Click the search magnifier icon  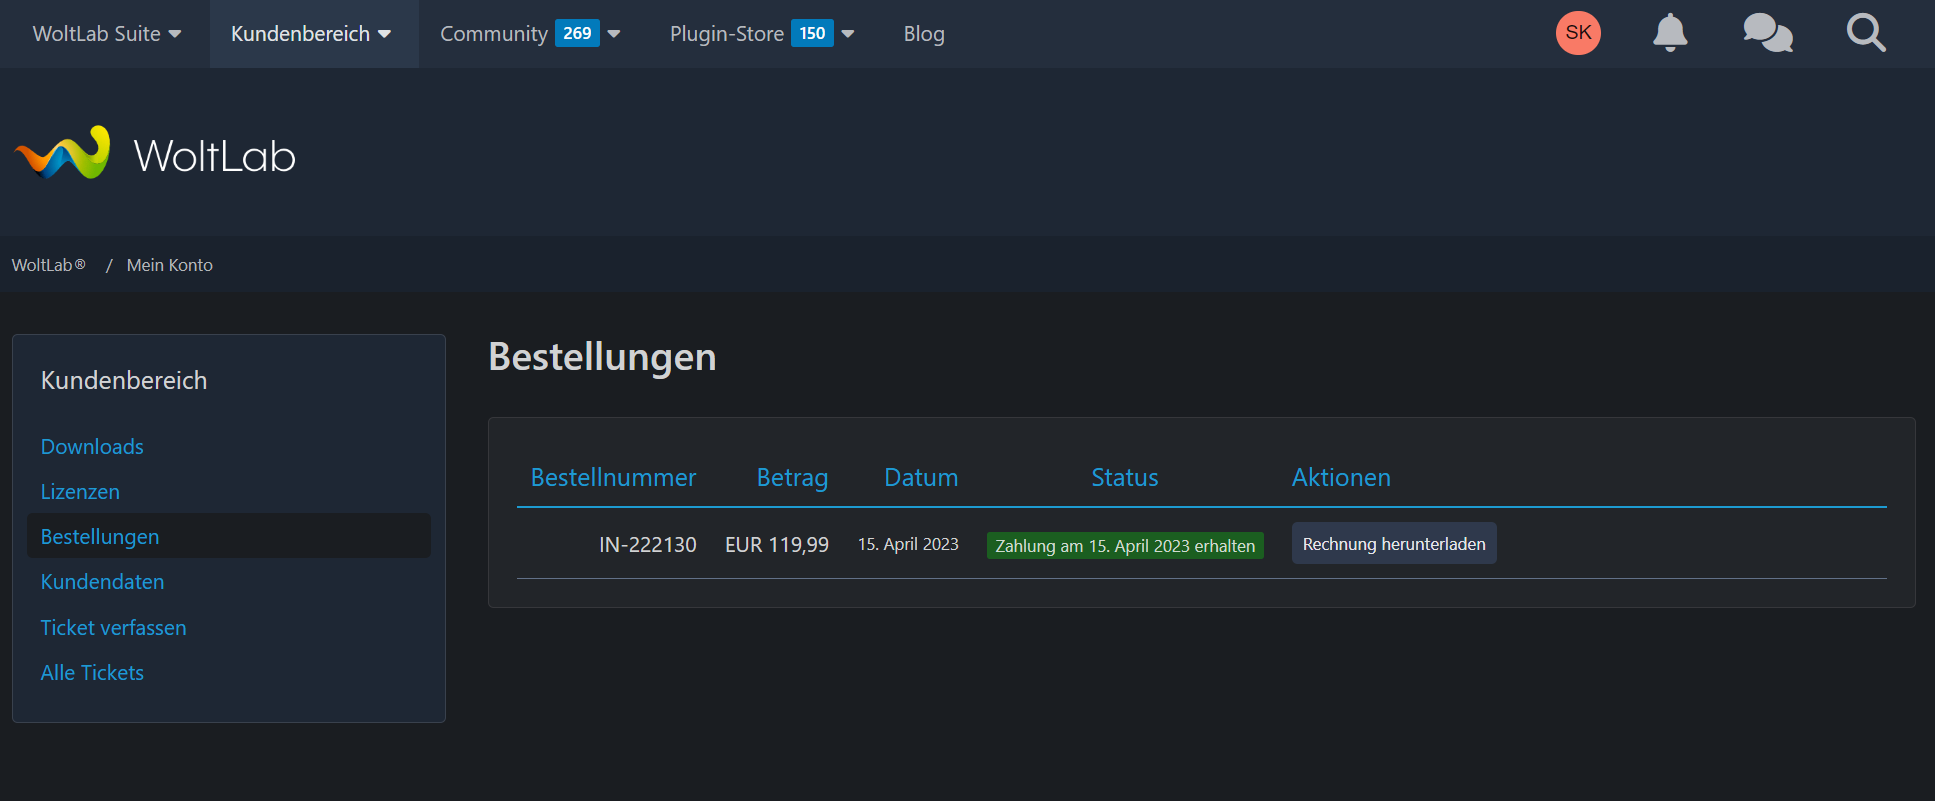coord(1865,33)
